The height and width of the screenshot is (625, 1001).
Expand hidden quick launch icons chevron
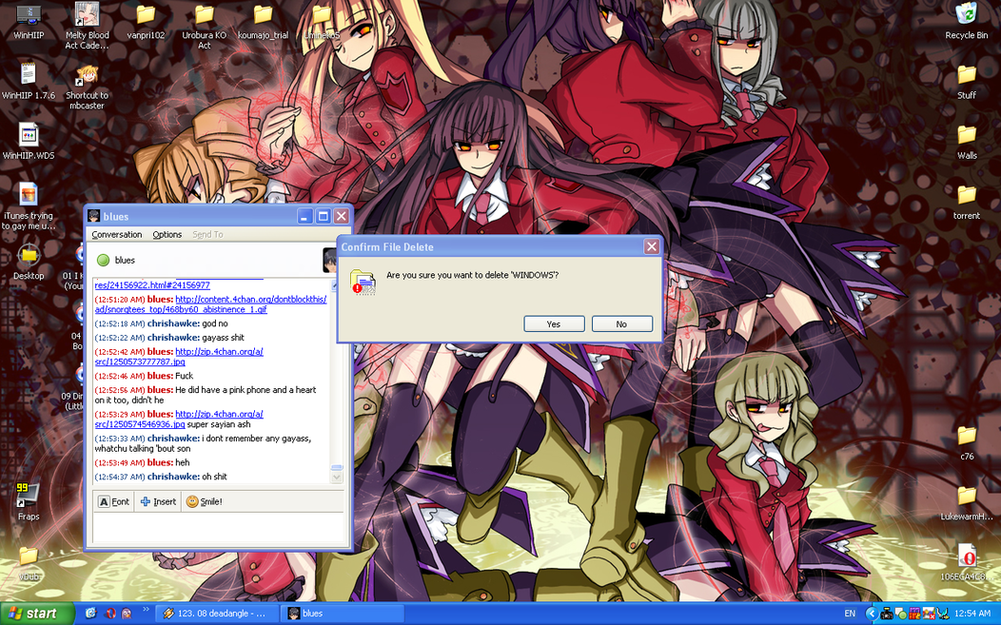(146, 610)
